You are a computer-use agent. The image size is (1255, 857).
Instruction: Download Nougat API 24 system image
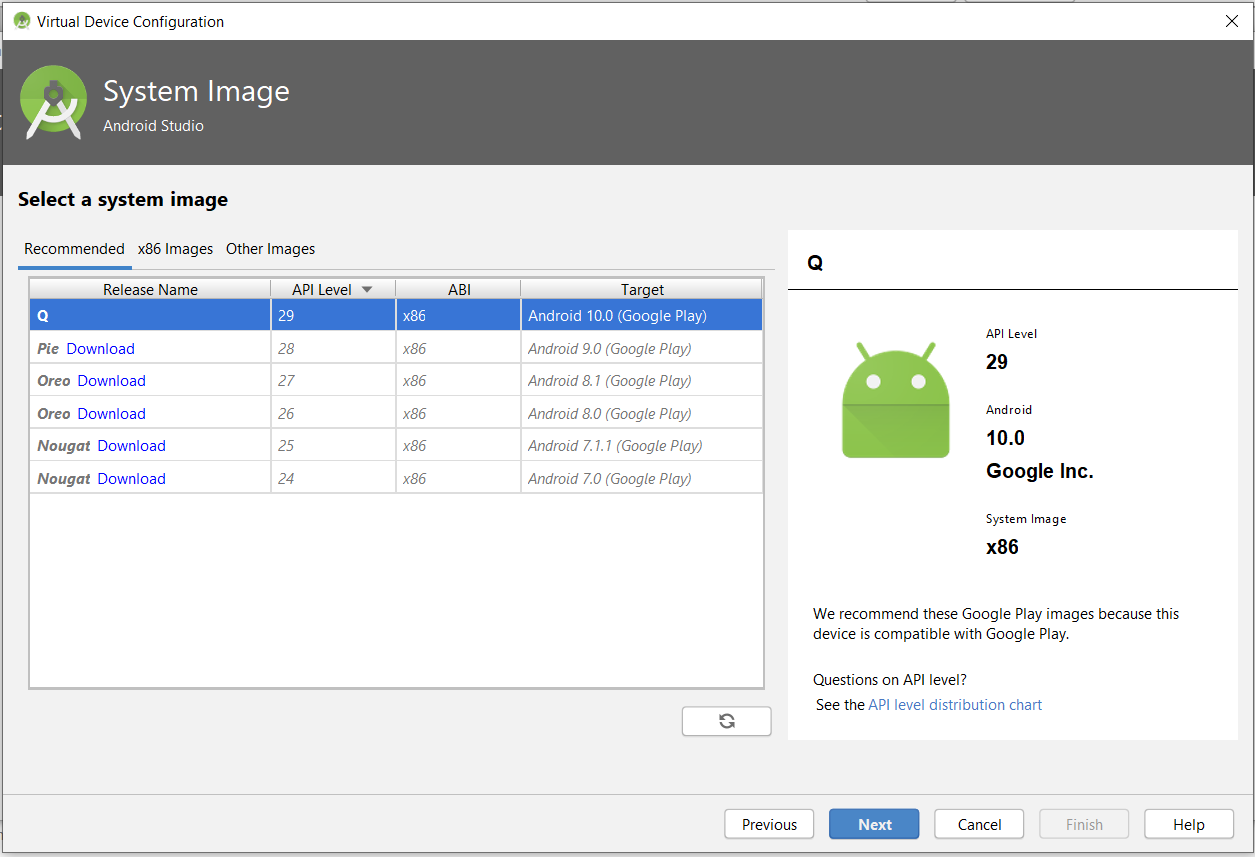(x=131, y=479)
